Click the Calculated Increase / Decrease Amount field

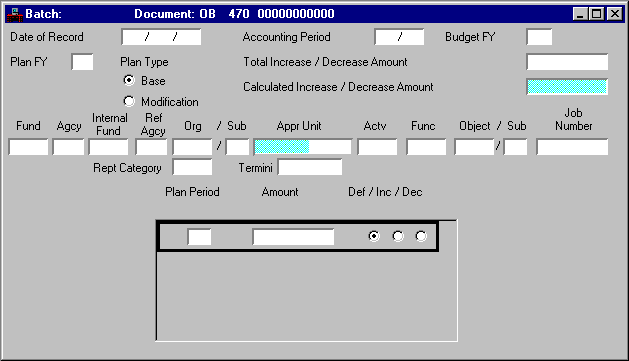coord(567,87)
